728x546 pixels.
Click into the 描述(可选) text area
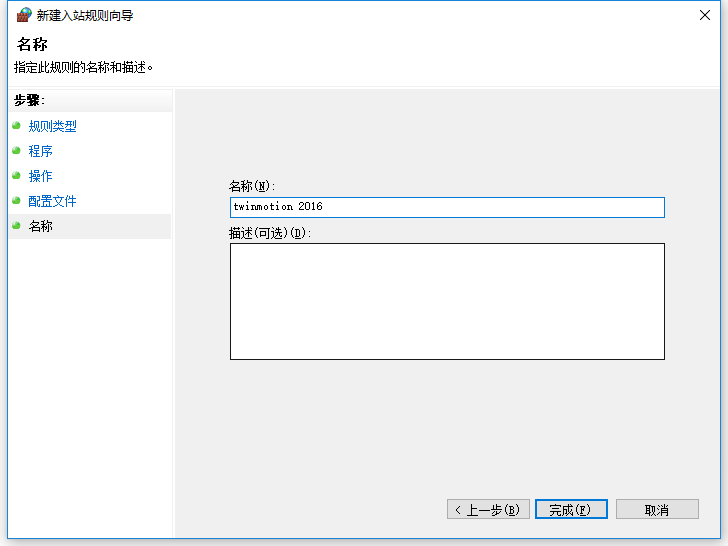click(447, 301)
